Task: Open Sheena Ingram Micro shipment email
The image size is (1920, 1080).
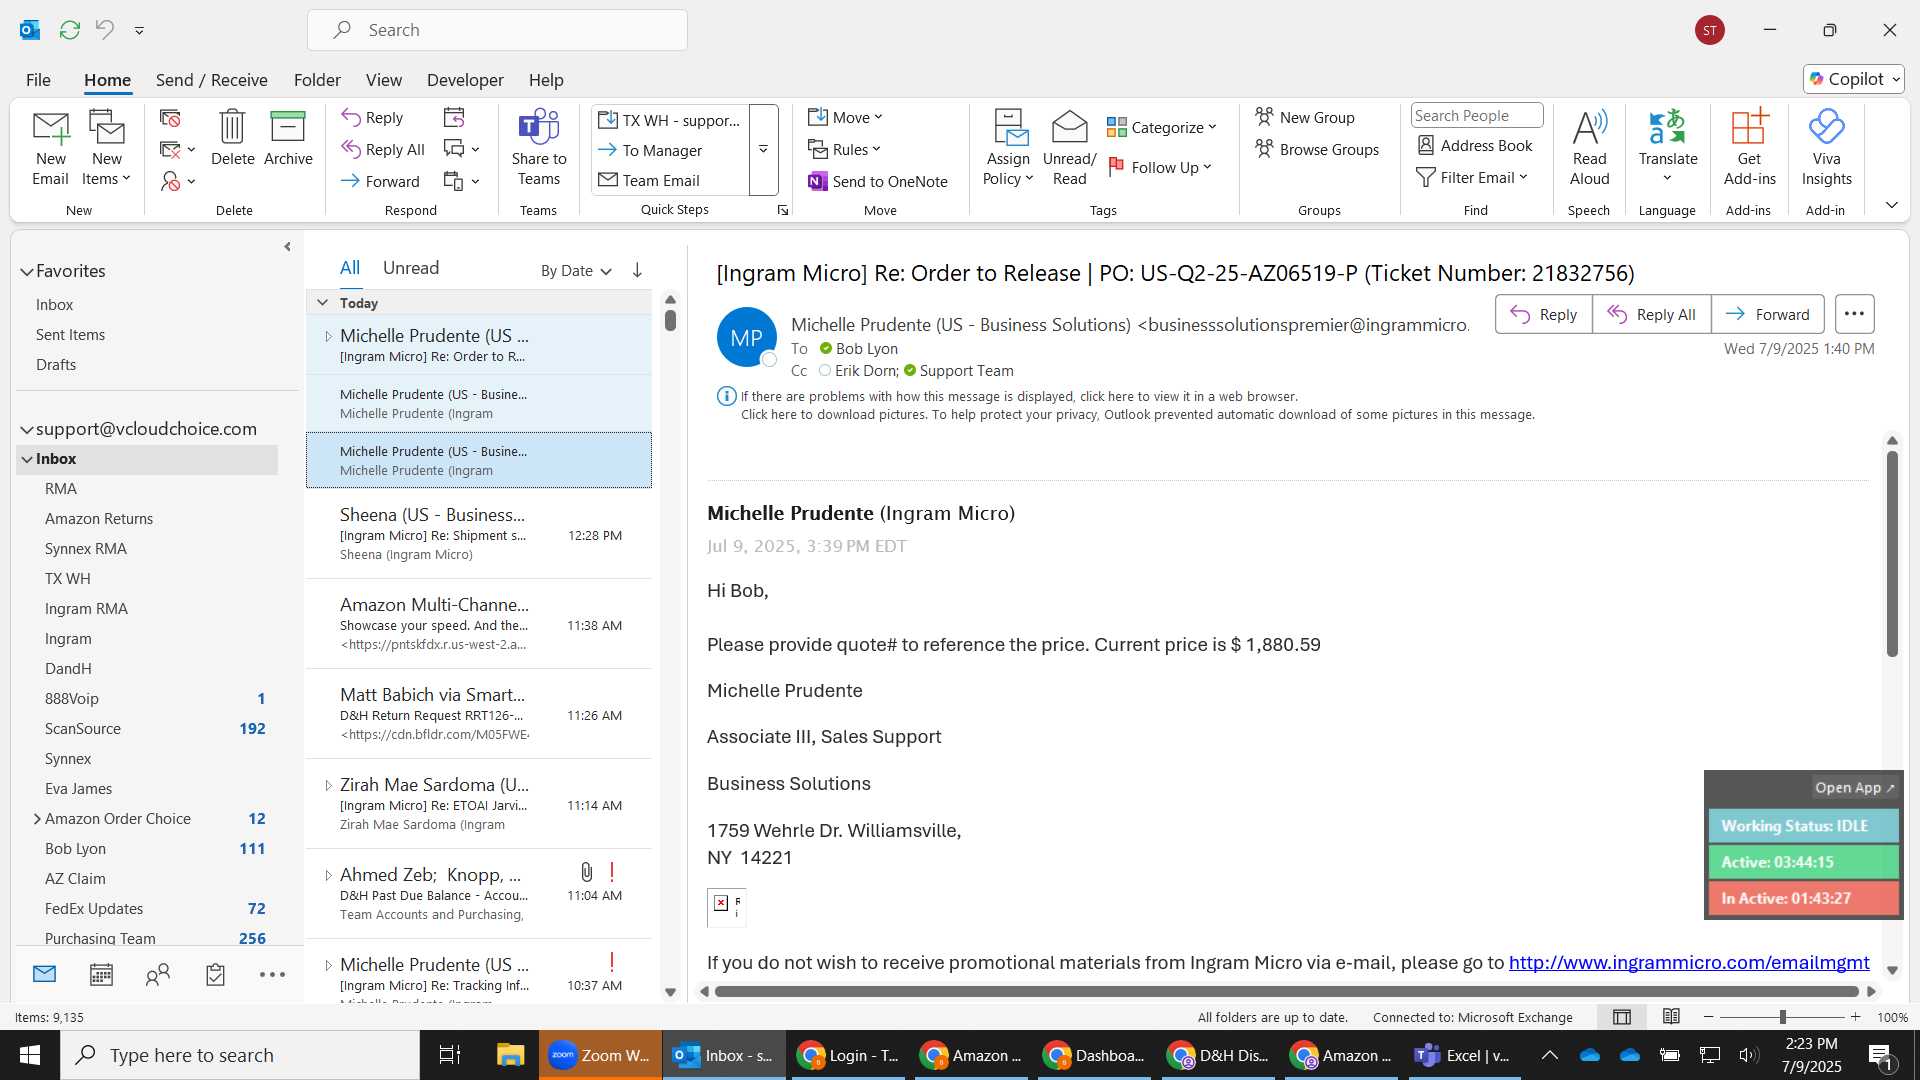Action: point(479,534)
